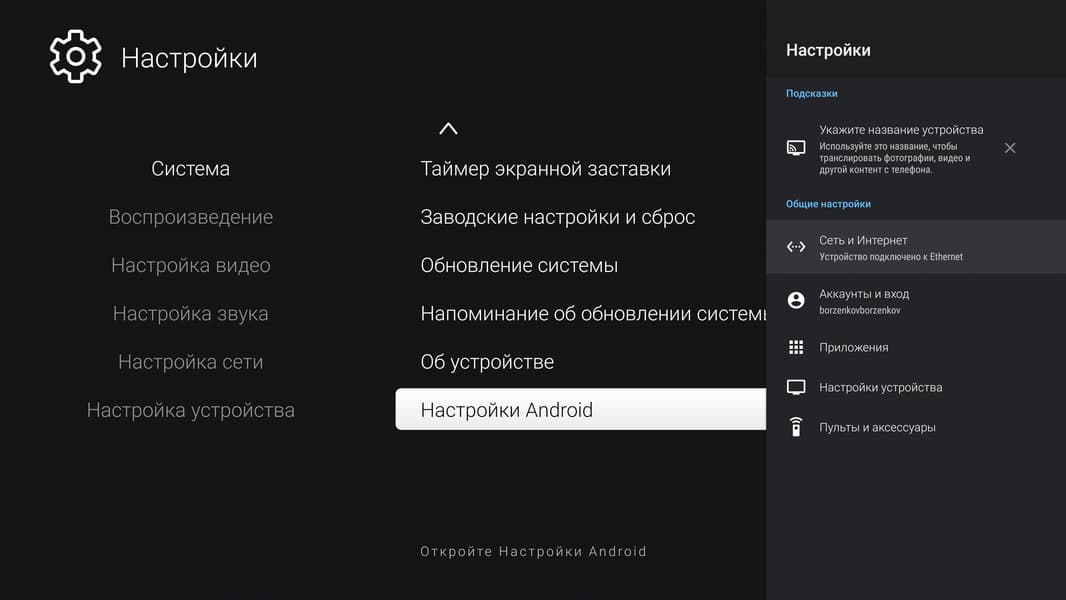The height and width of the screenshot is (600, 1066).
Task: Click the remotes and accessories icon
Action: (x=796, y=427)
